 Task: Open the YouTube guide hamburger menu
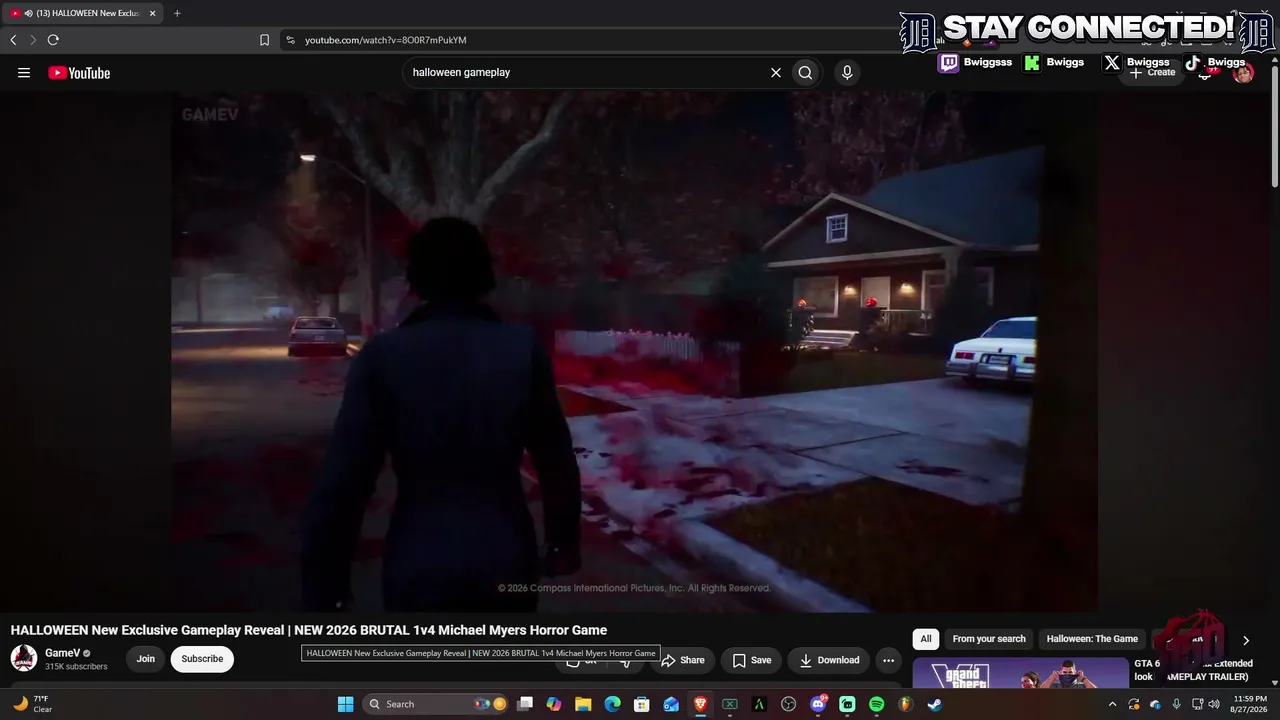click(x=24, y=72)
